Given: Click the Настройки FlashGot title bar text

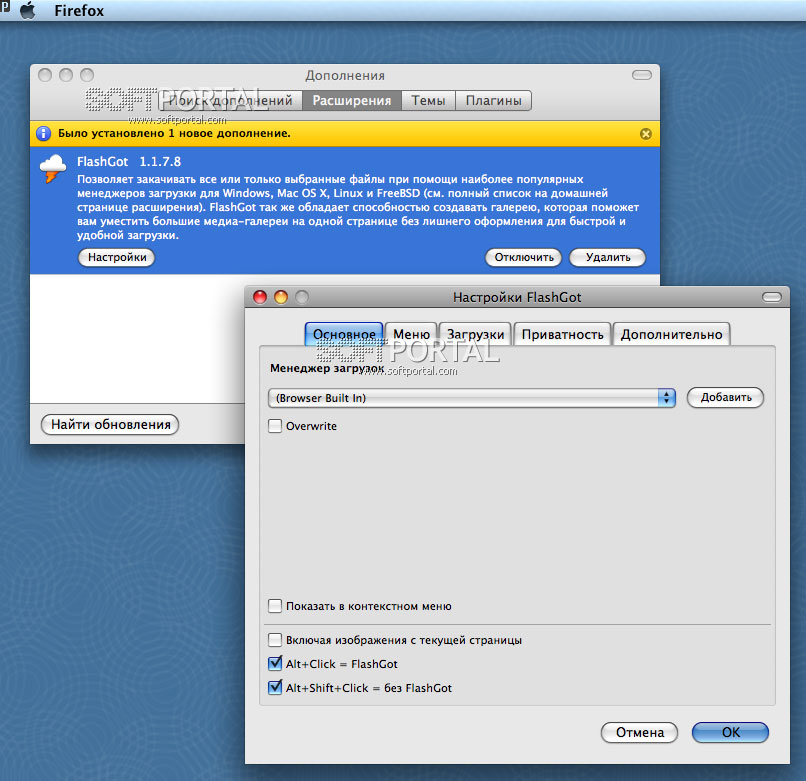Looking at the screenshot, I should tap(517, 297).
